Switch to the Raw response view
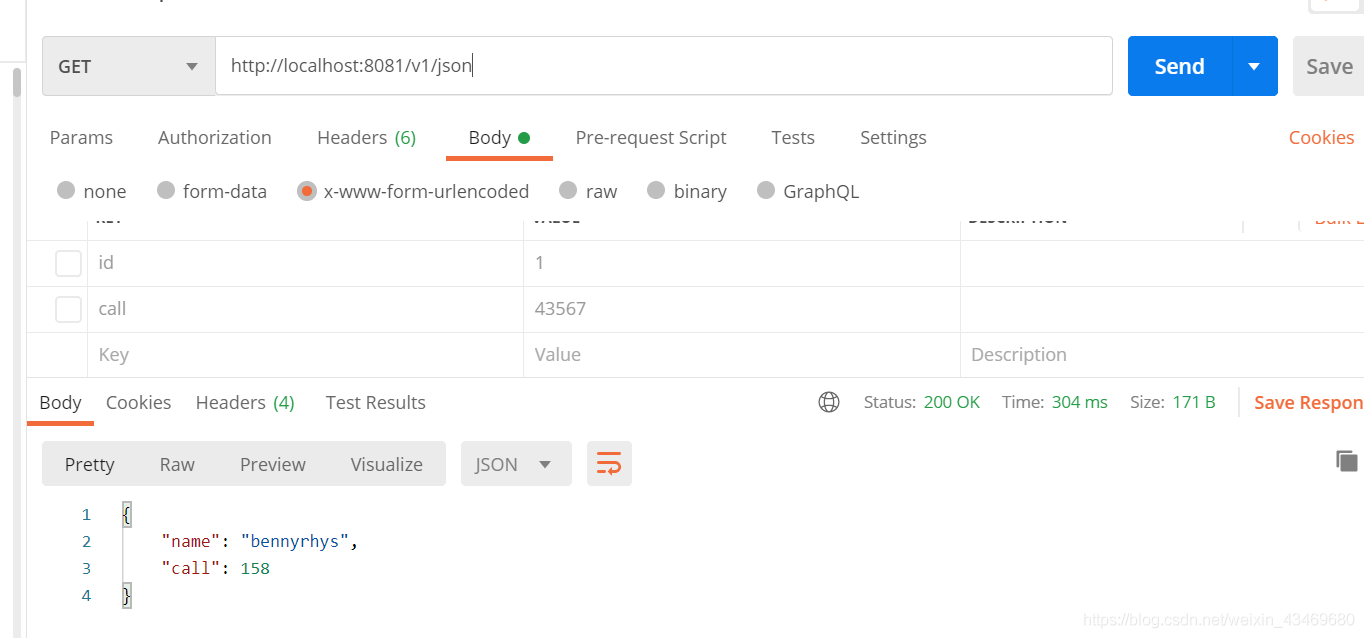 click(176, 463)
